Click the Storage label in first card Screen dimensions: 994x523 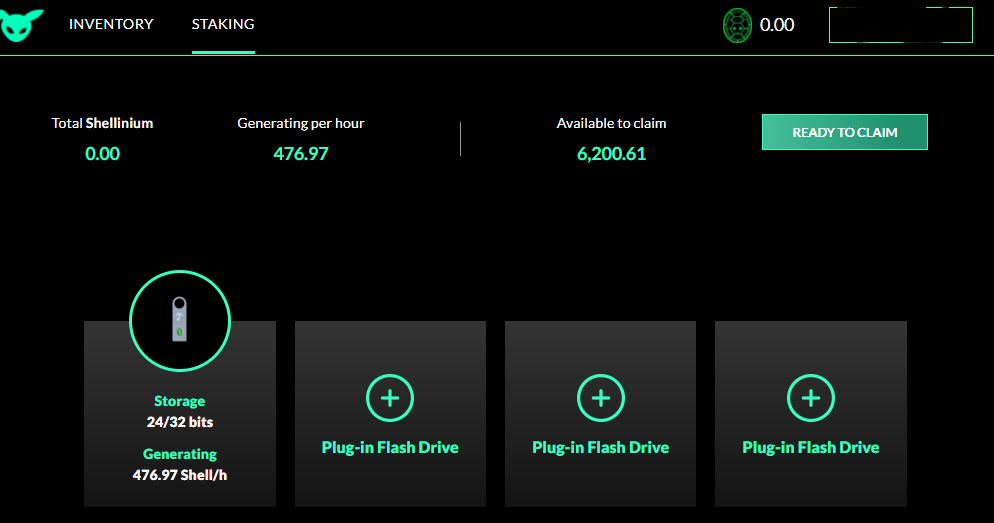click(179, 401)
